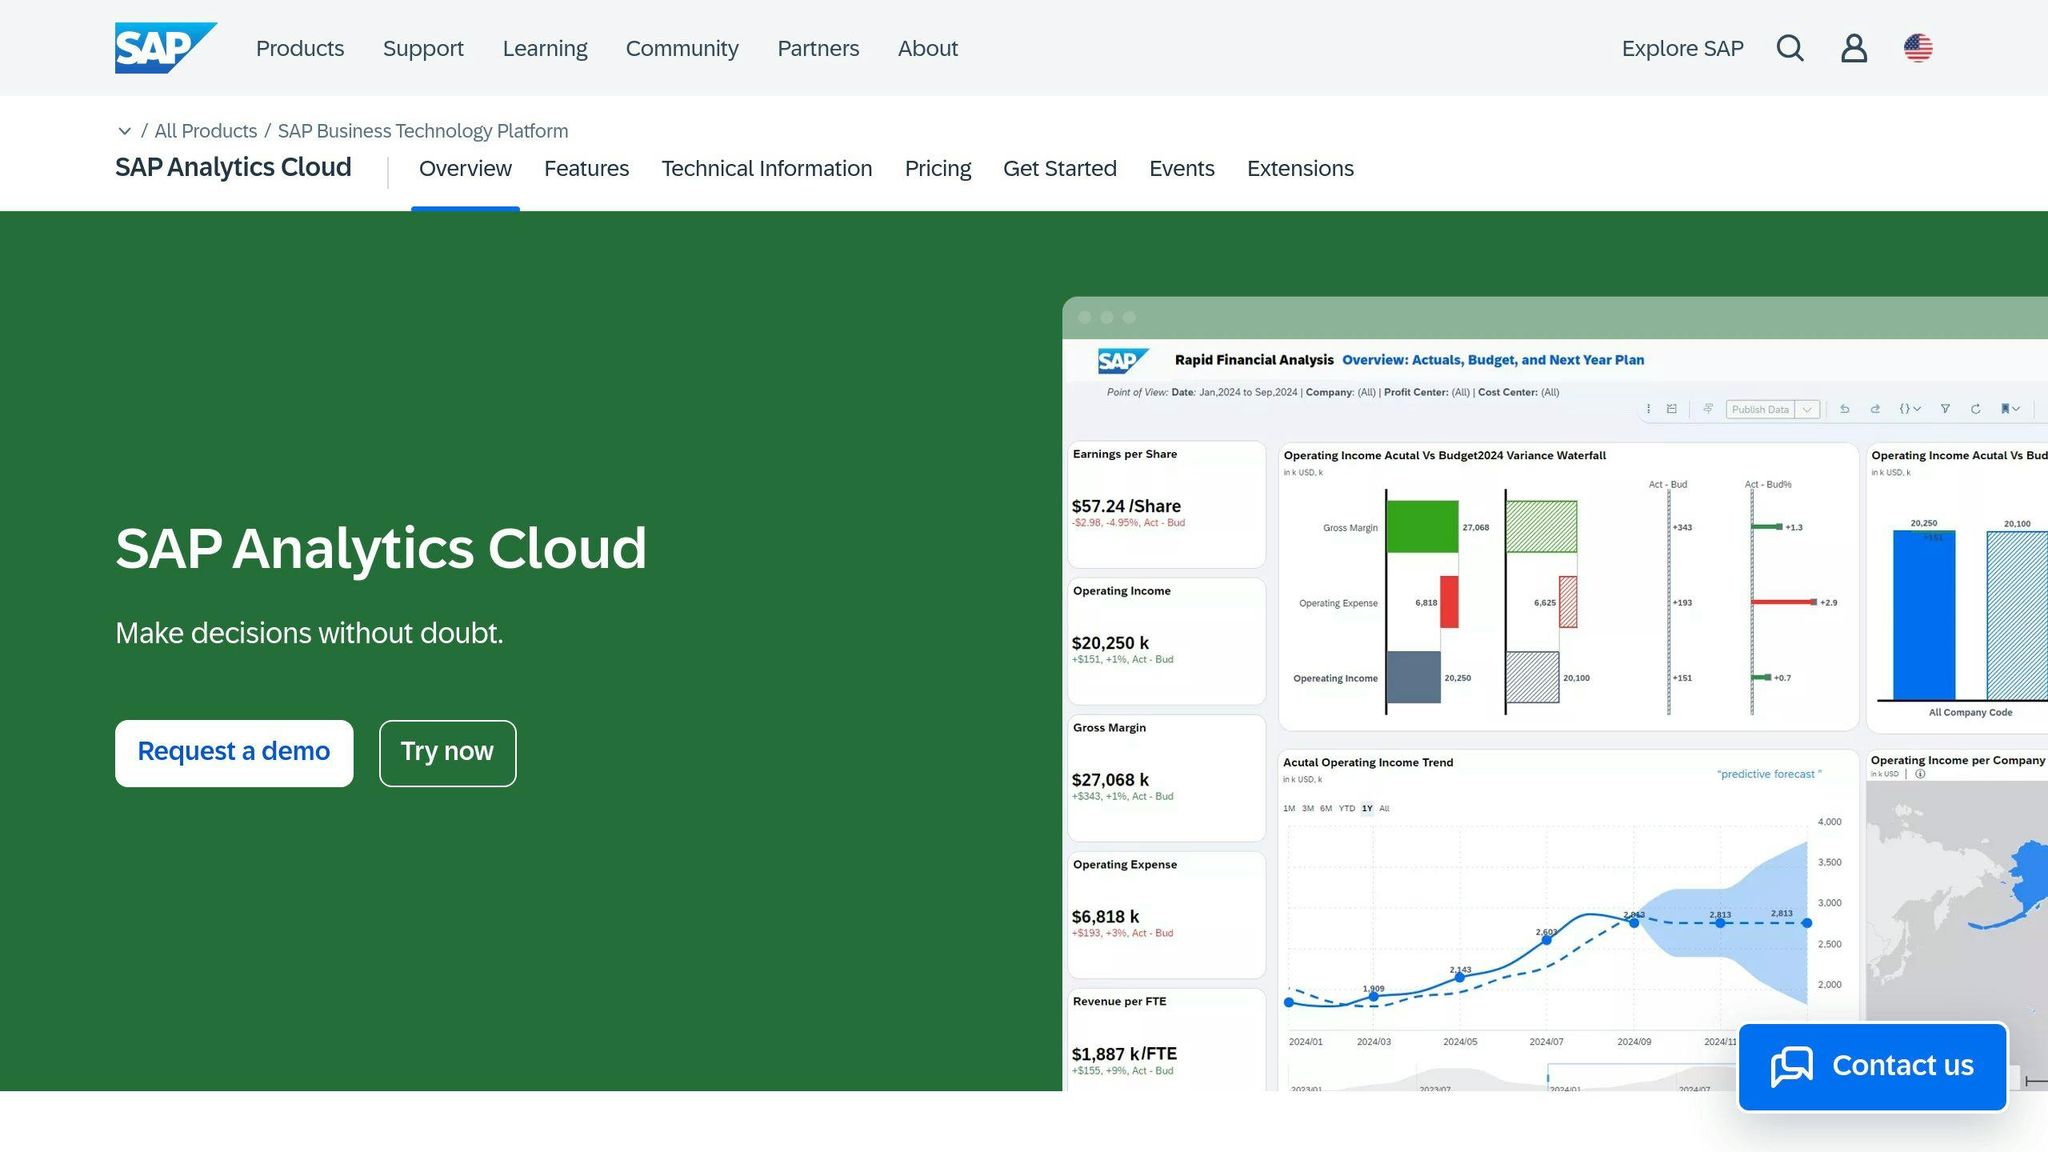Click the Request a demo button
The image size is (2048, 1152).
click(x=234, y=753)
